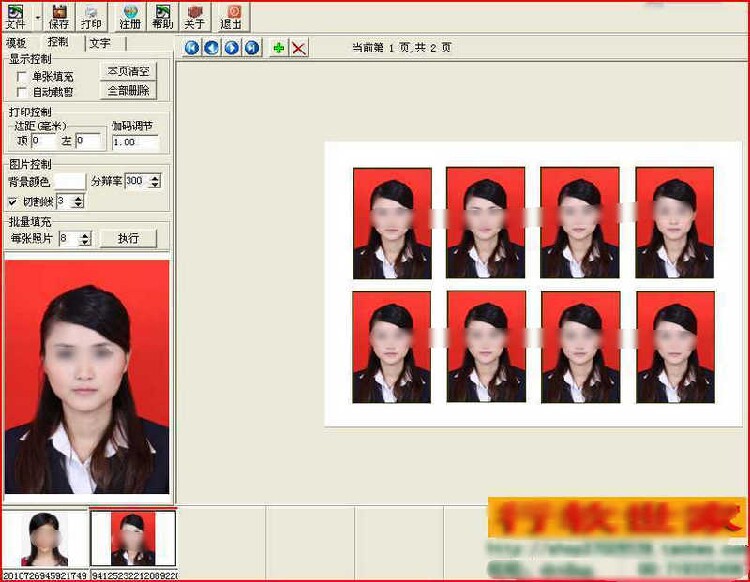This screenshot has width=750, height=582.
Task: Click the 左 margin input field
Action: point(88,141)
